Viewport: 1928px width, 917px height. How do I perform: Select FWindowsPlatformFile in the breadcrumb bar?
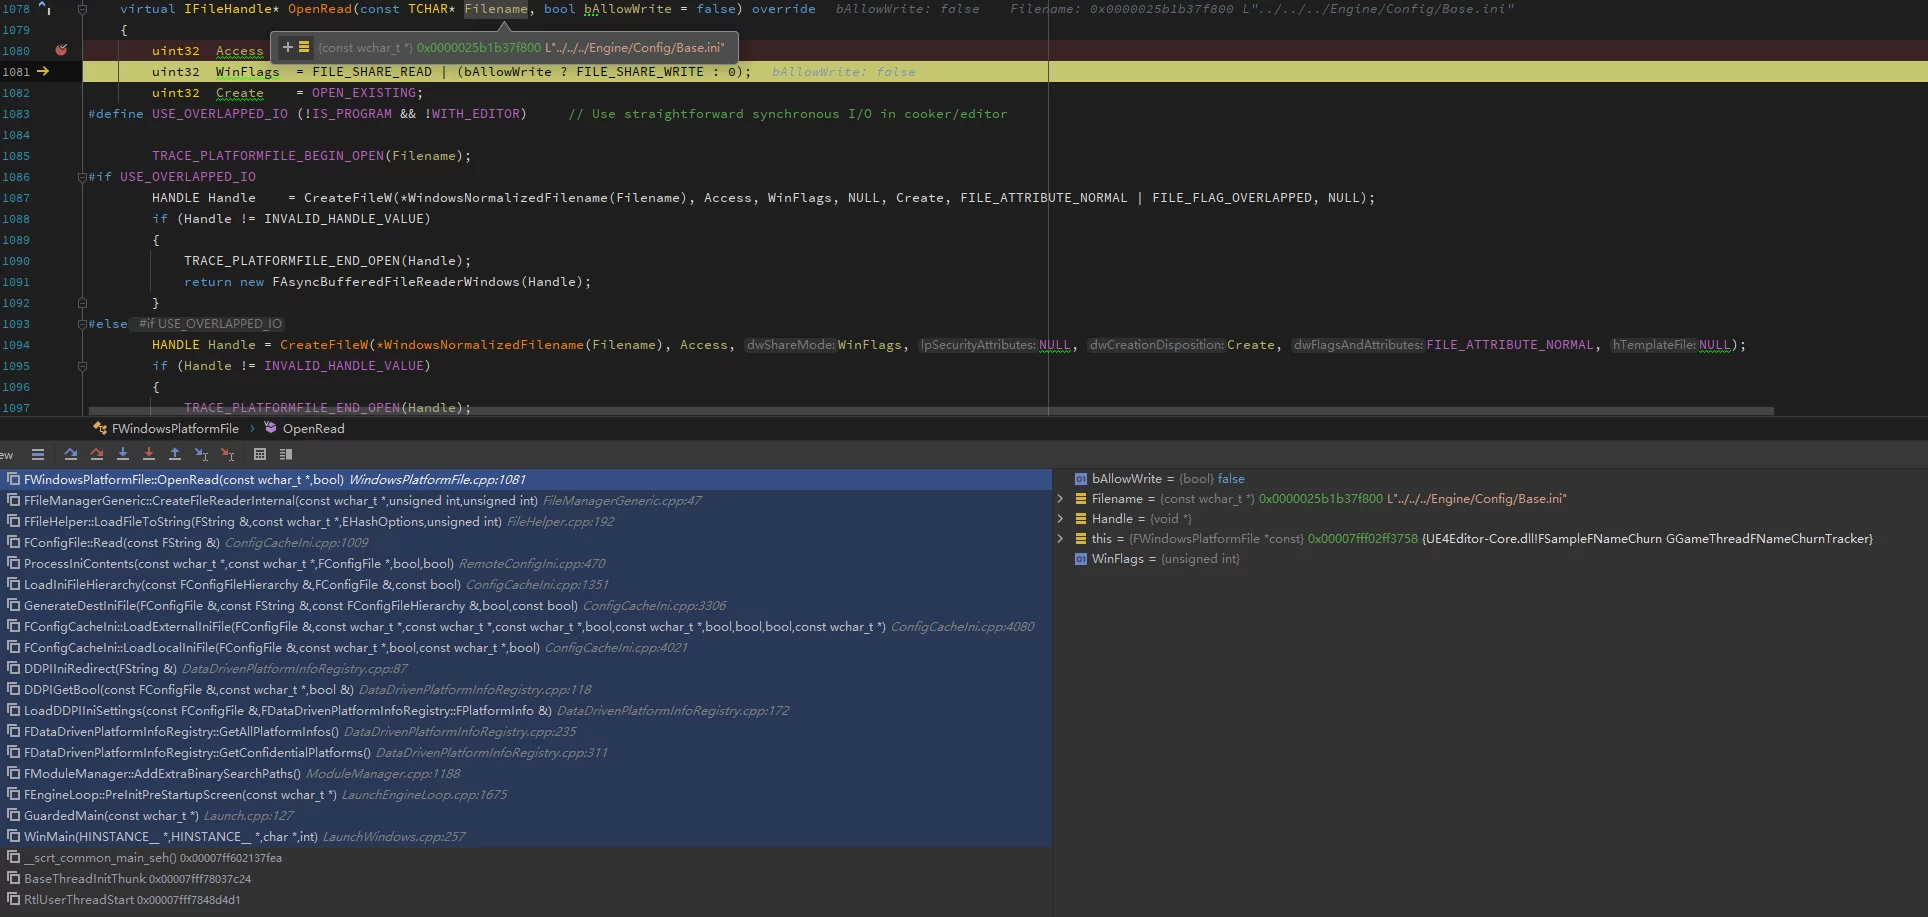[175, 428]
